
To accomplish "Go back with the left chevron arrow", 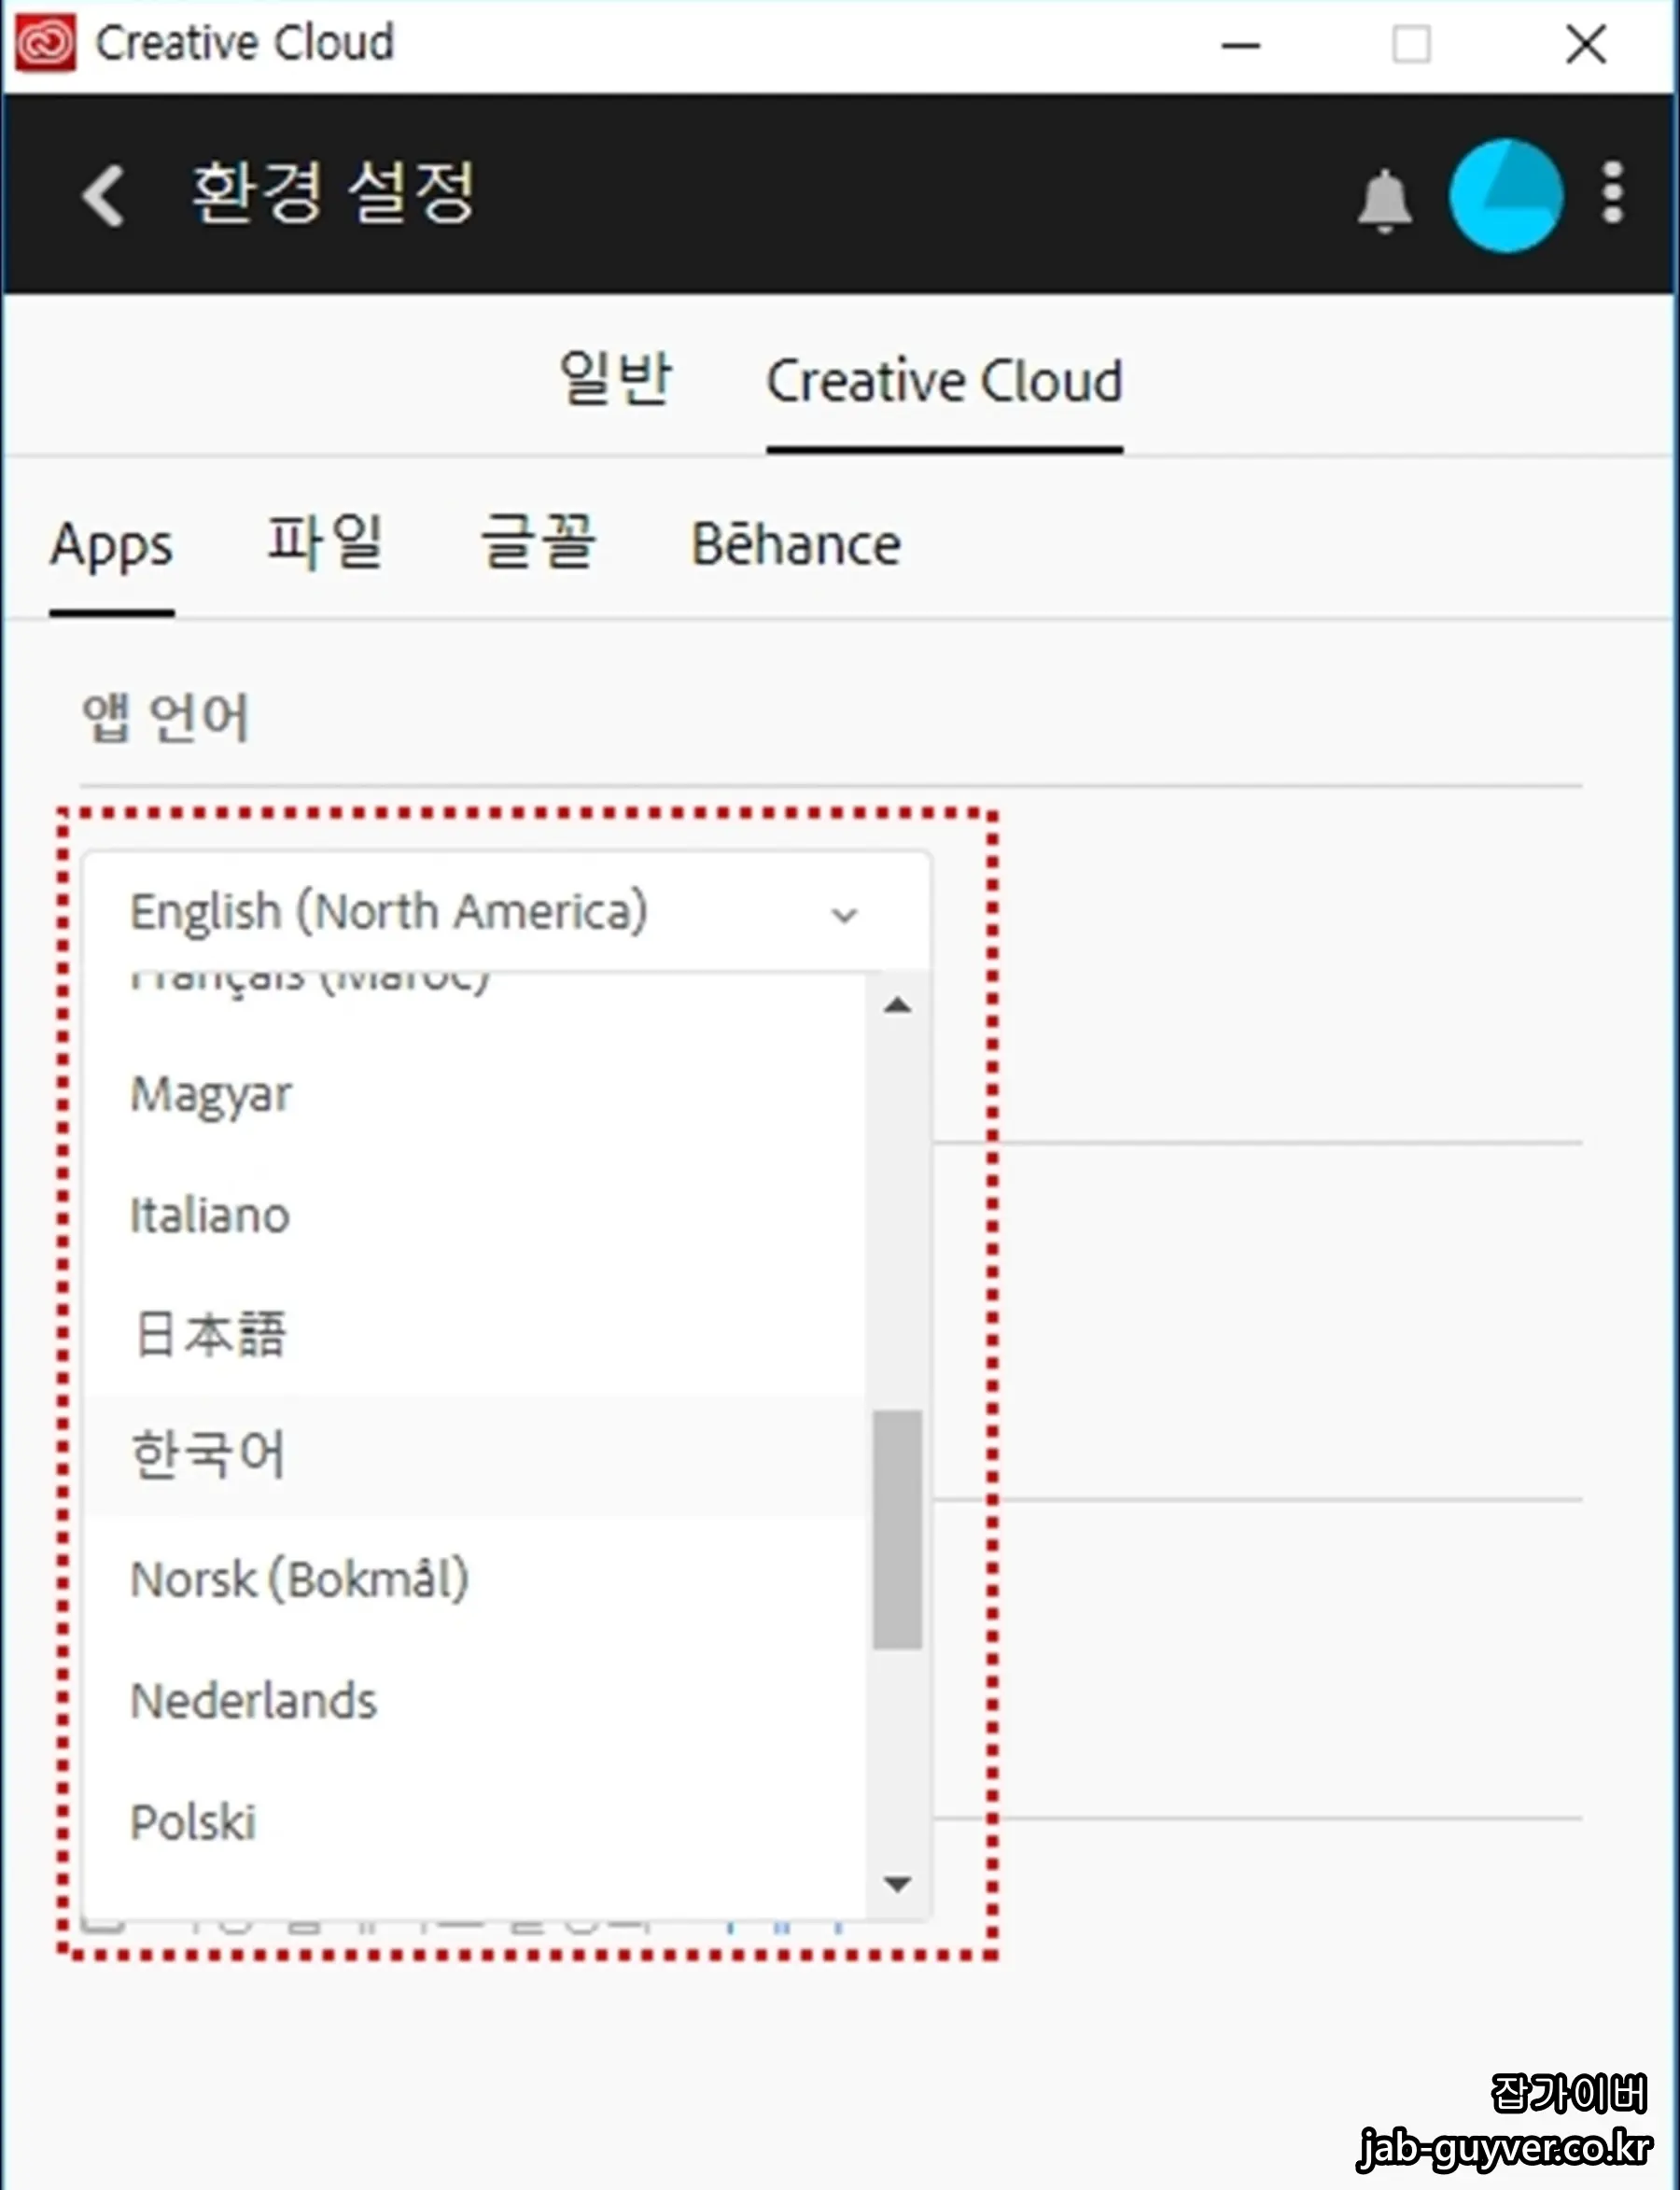I will pyautogui.click(x=103, y=195).
